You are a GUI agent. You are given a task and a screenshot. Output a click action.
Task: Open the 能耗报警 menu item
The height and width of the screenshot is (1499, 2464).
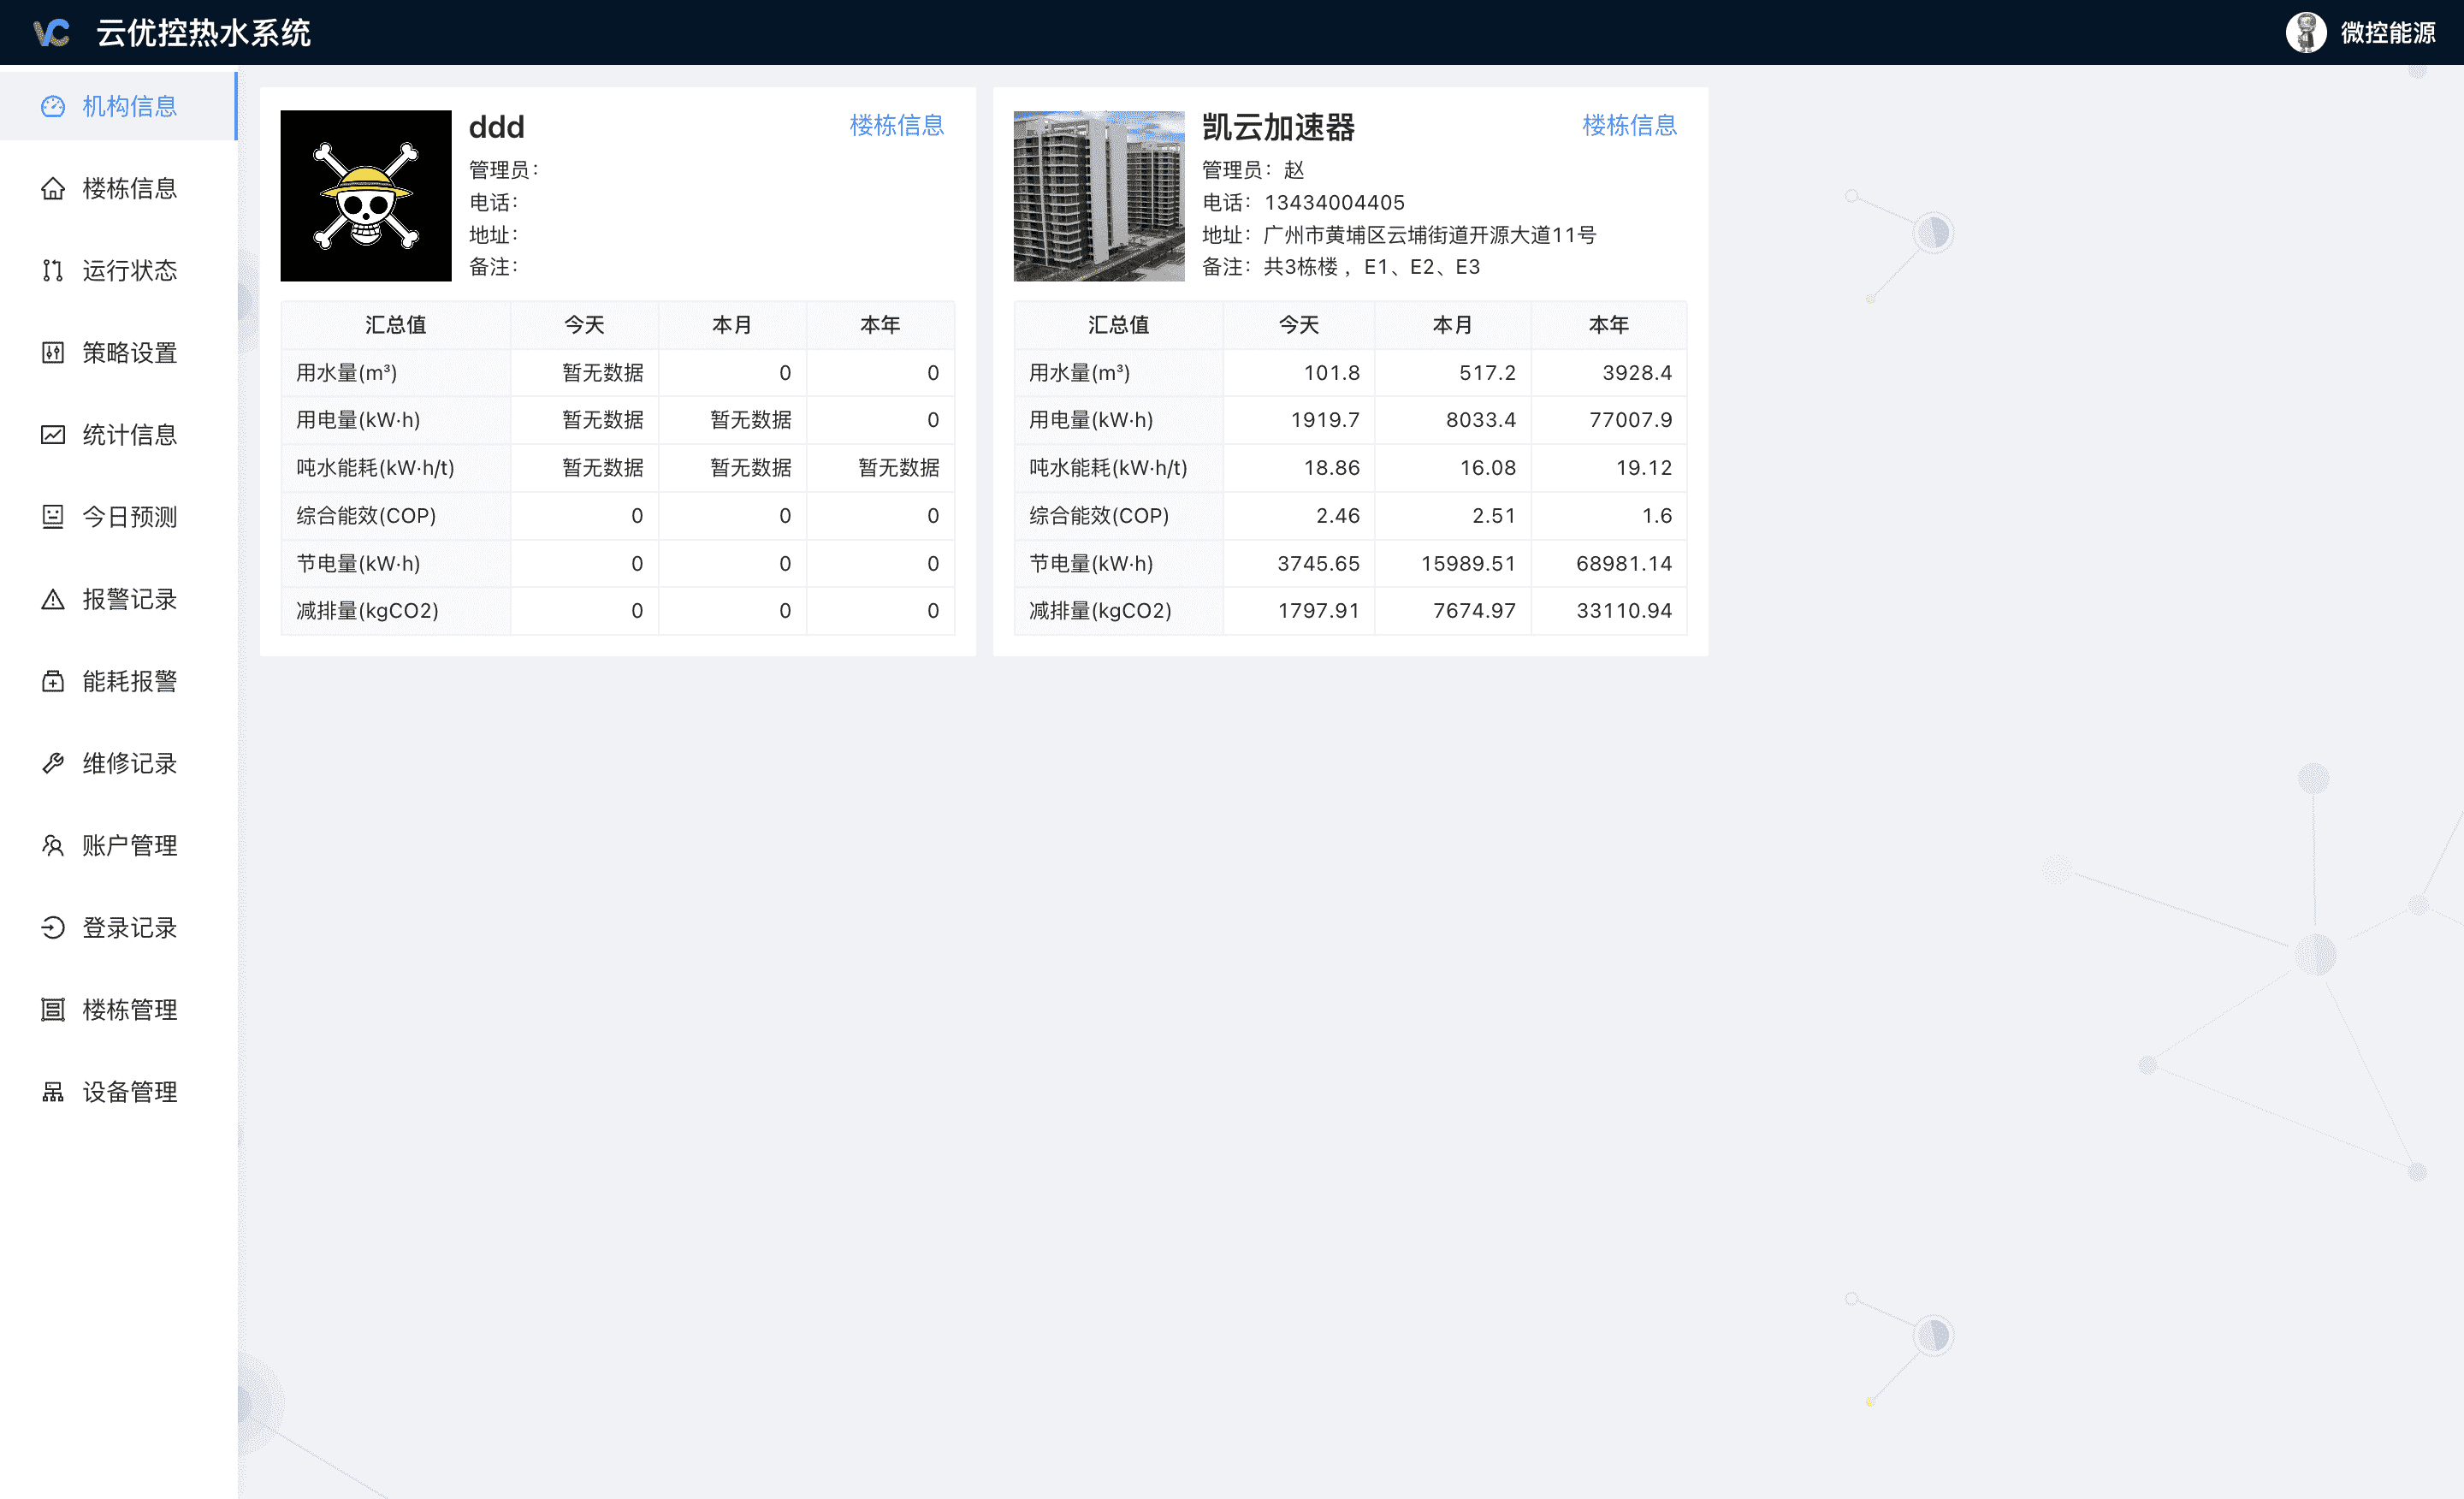click(x=129, y=681)
